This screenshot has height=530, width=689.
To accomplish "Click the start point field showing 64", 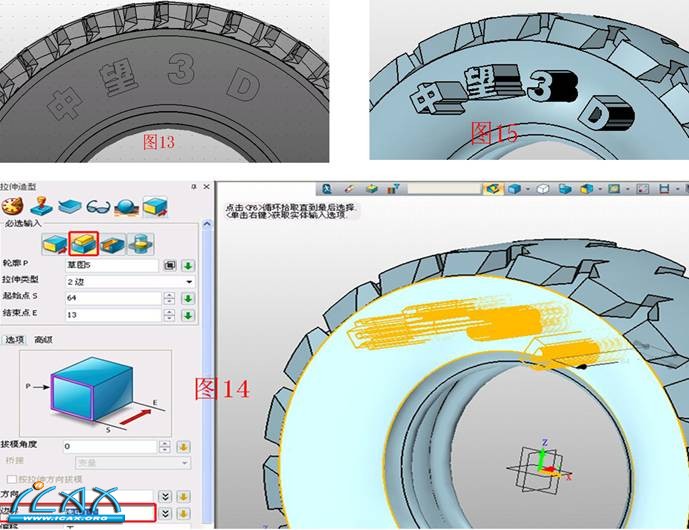I will tap(114, 298).
